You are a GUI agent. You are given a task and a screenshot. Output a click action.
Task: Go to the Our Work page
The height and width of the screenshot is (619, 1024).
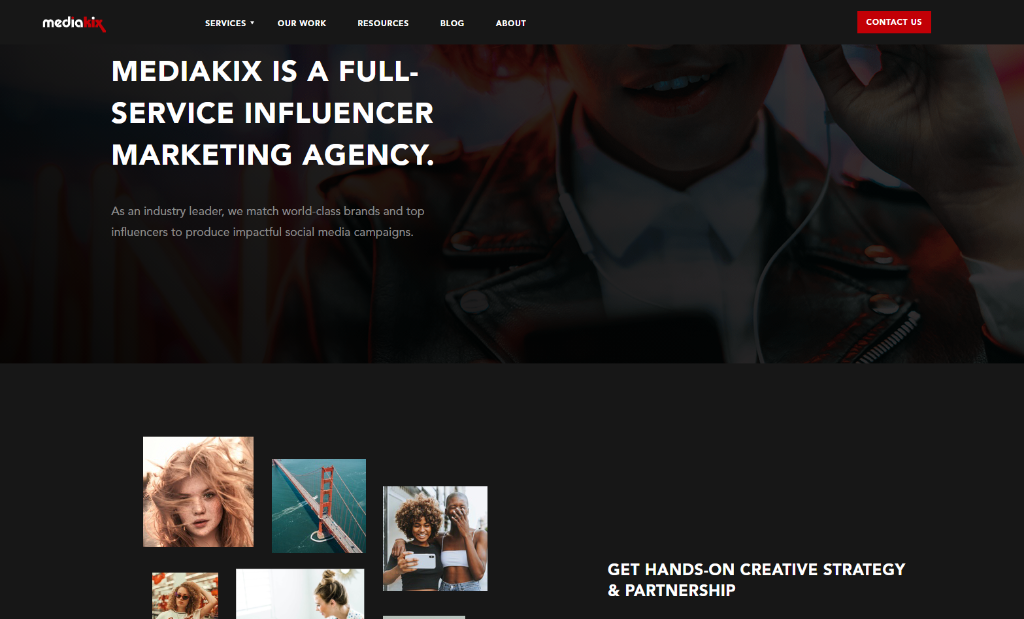click(302, 23)
